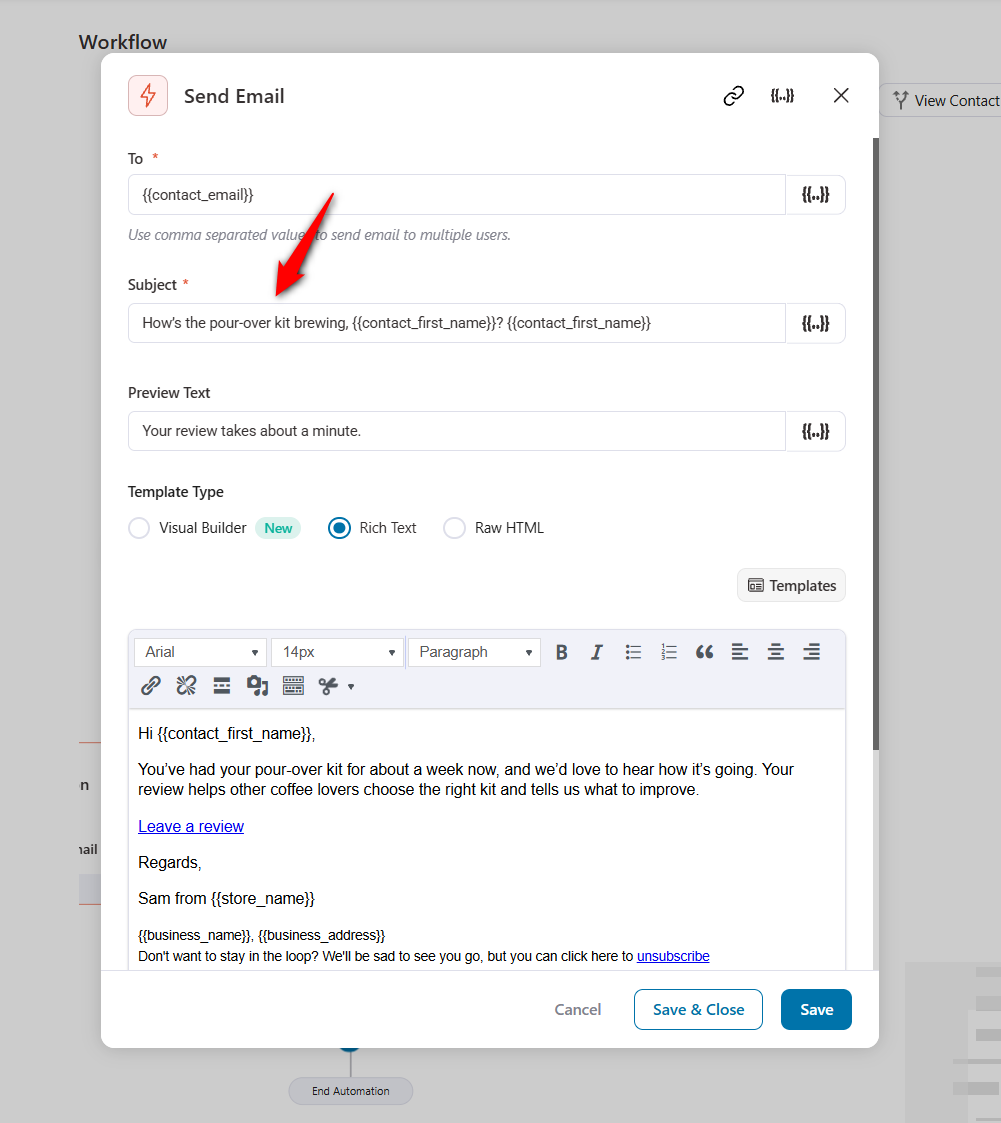1001x1123 pixels.
Task: Select the Rich Text template type
Action: pos(339,528)
